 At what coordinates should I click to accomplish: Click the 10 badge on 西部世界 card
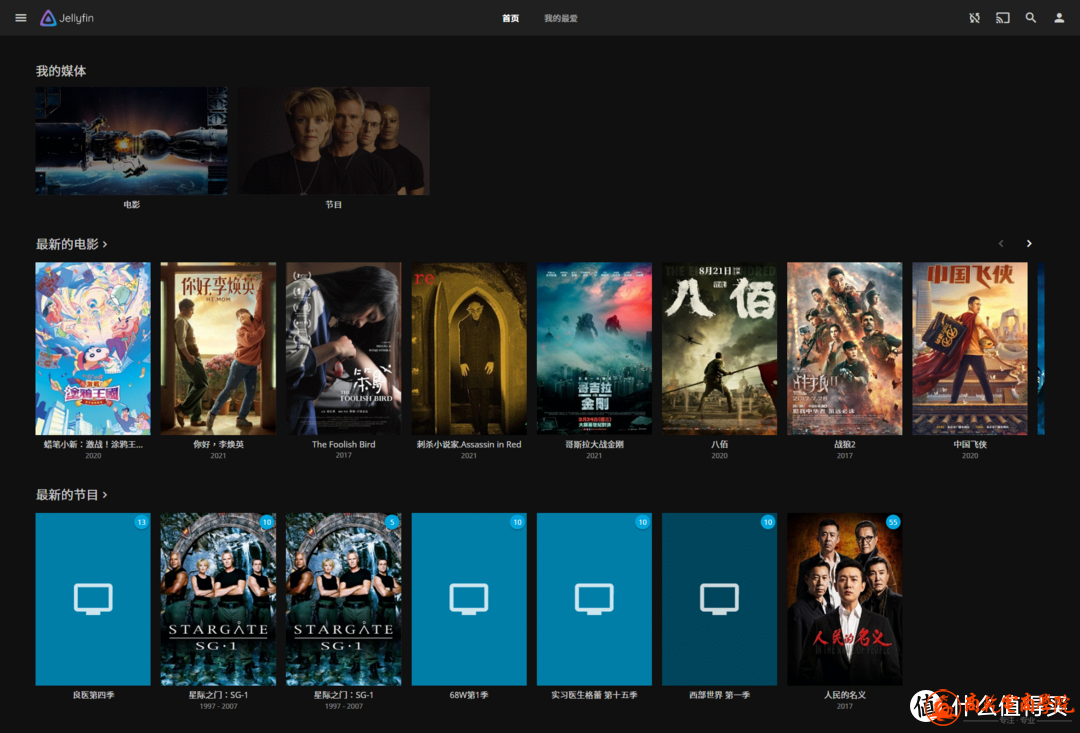tap(768, 522)
